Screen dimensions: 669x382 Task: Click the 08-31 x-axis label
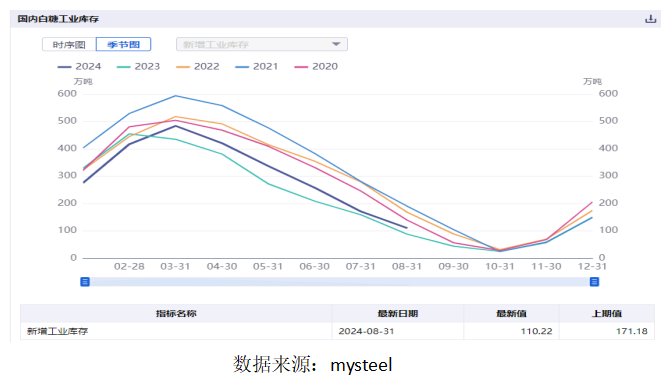[x=407, y=267]
